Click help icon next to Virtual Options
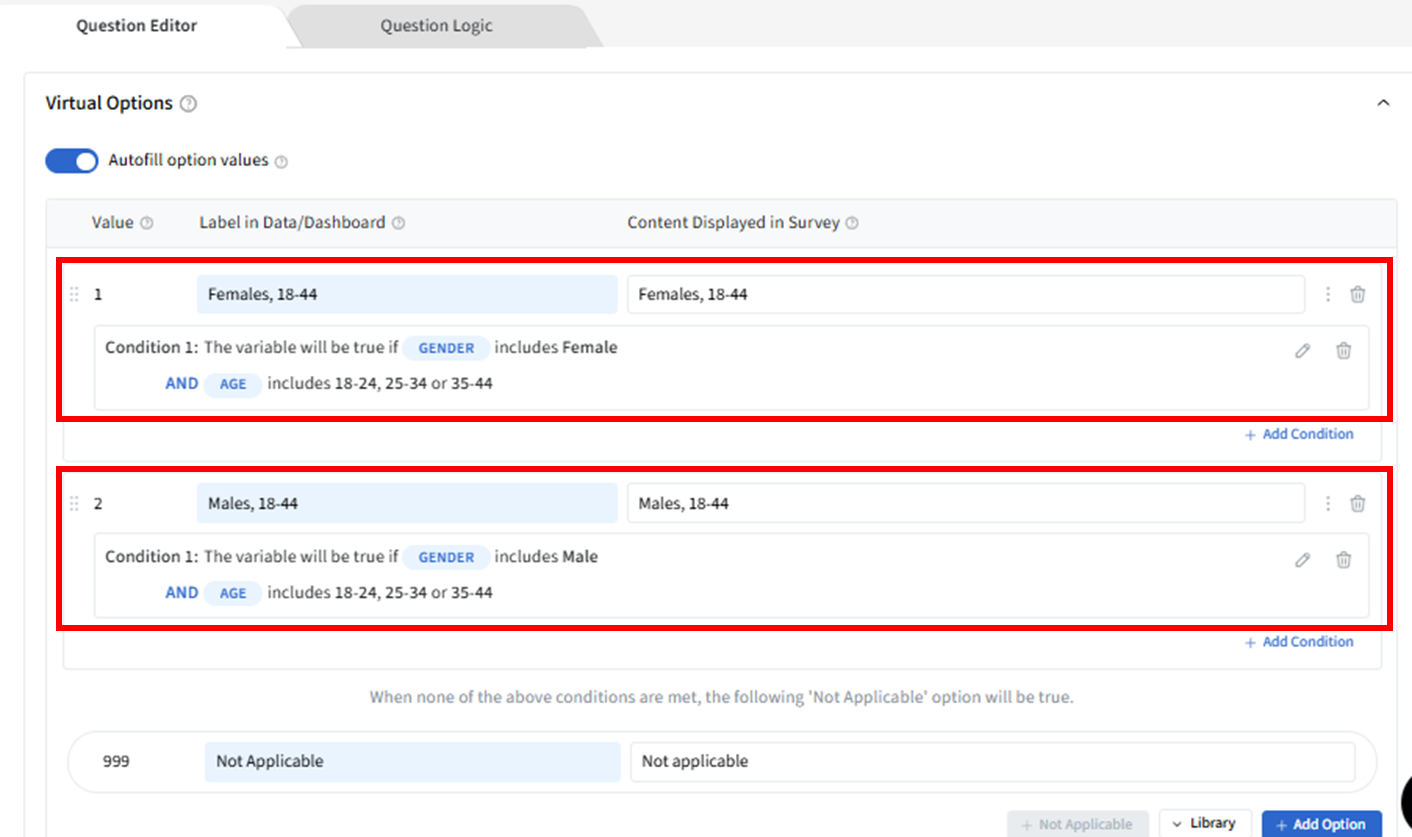 point(189,104)
